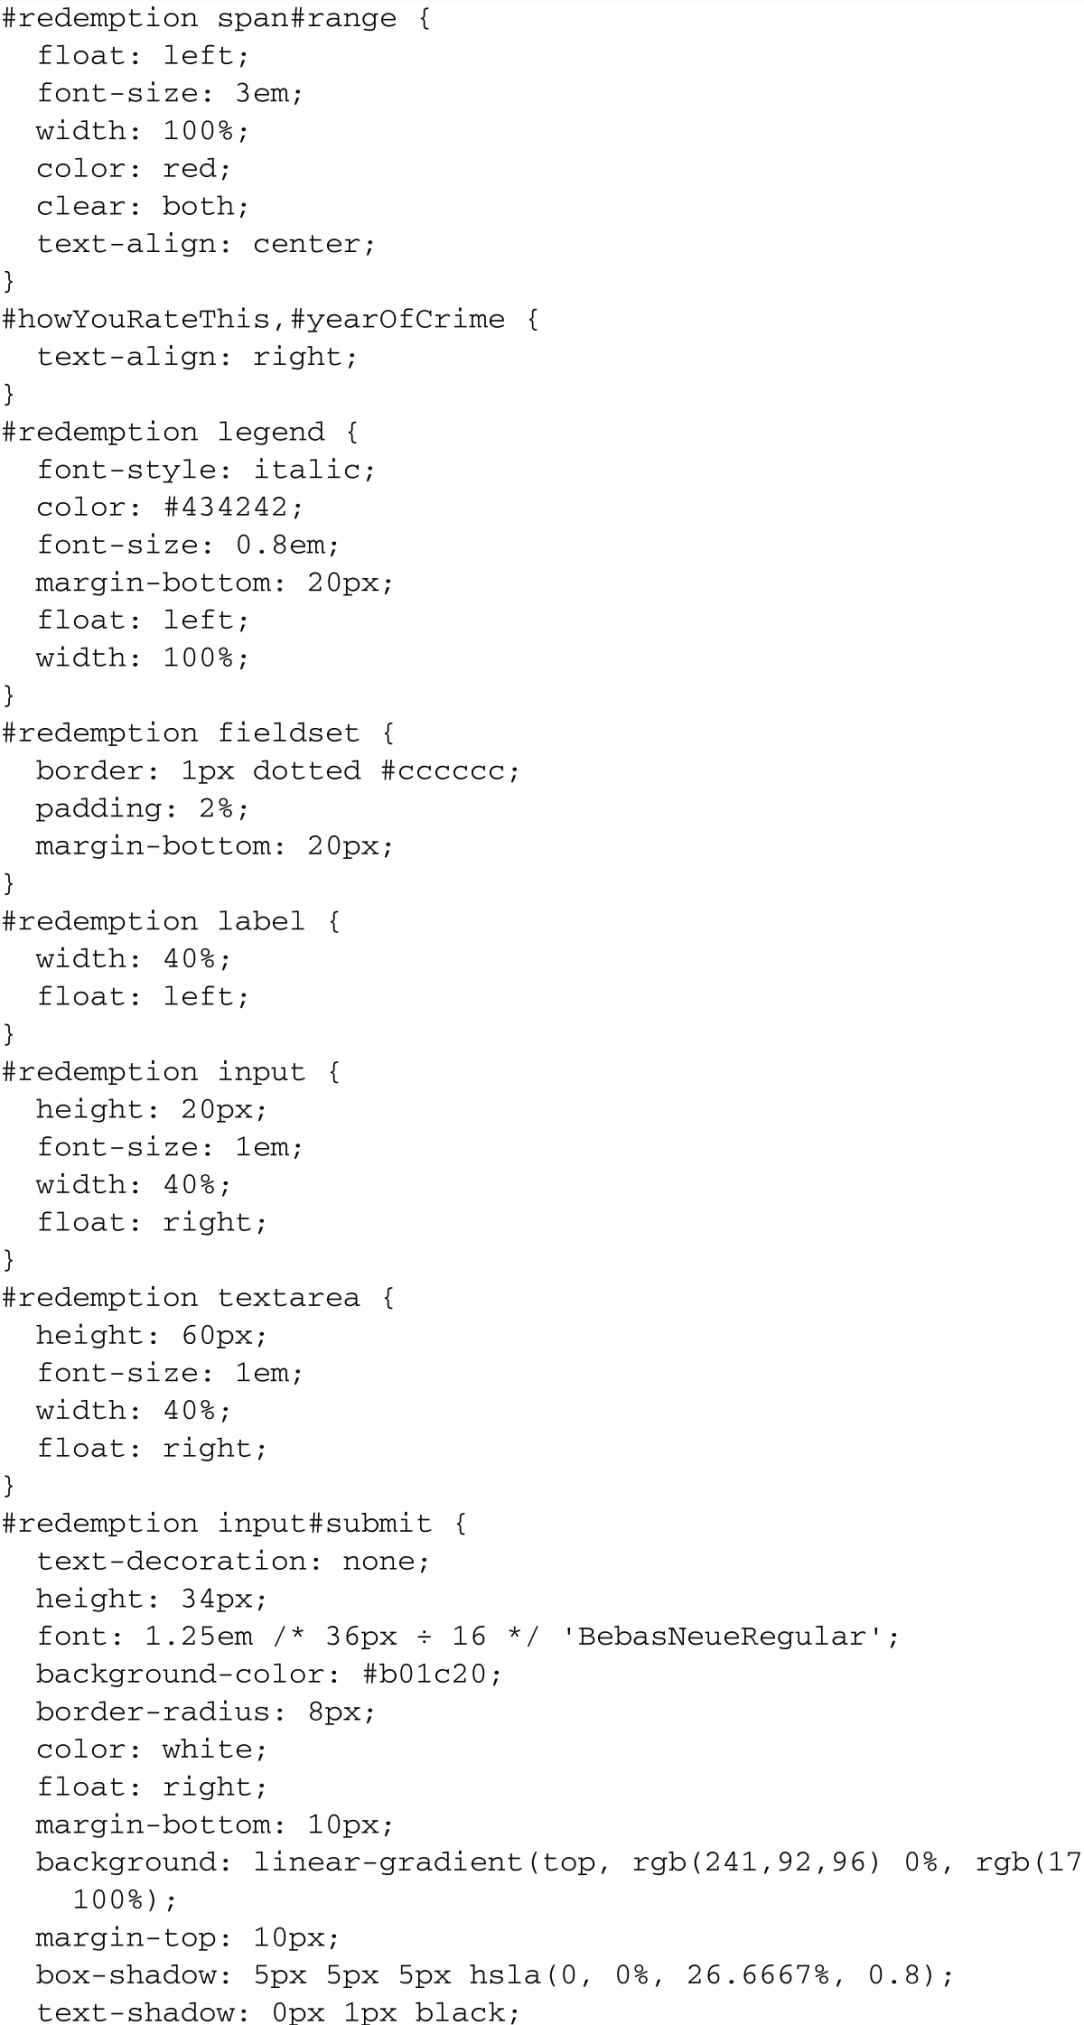
Task: Click the background-color #b01c20 value
Action: click(431, 1674)
